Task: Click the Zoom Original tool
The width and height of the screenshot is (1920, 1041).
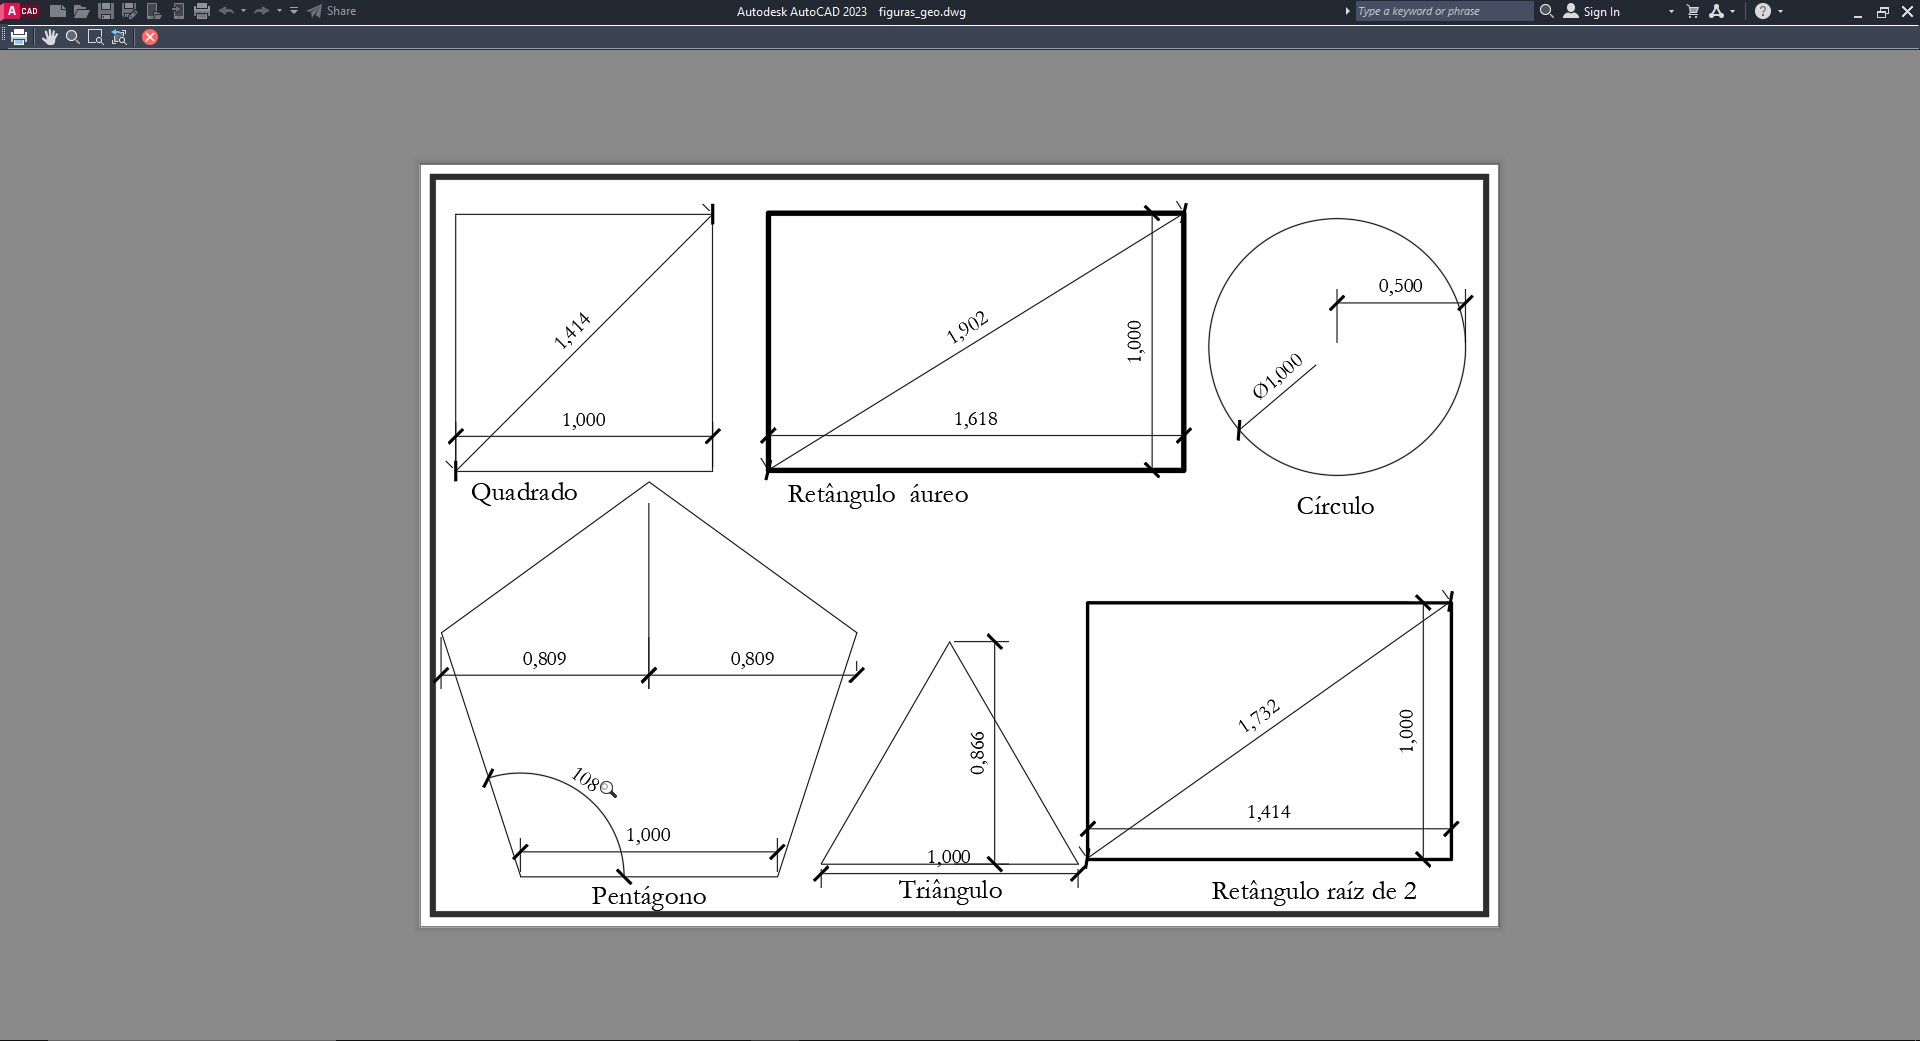Action: 119,37
